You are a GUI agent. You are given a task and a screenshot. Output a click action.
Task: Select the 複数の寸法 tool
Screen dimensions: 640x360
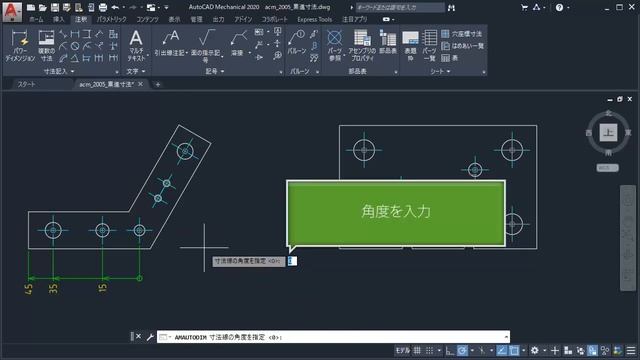pos(47,46)
